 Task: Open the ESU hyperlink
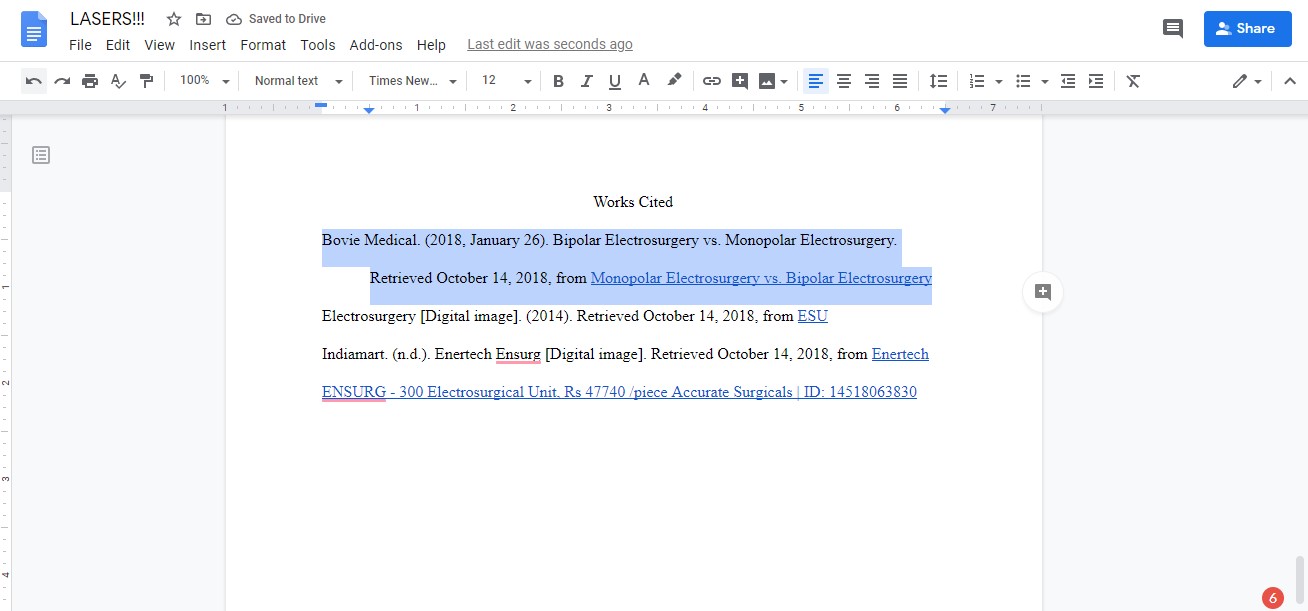click(812, 317)
